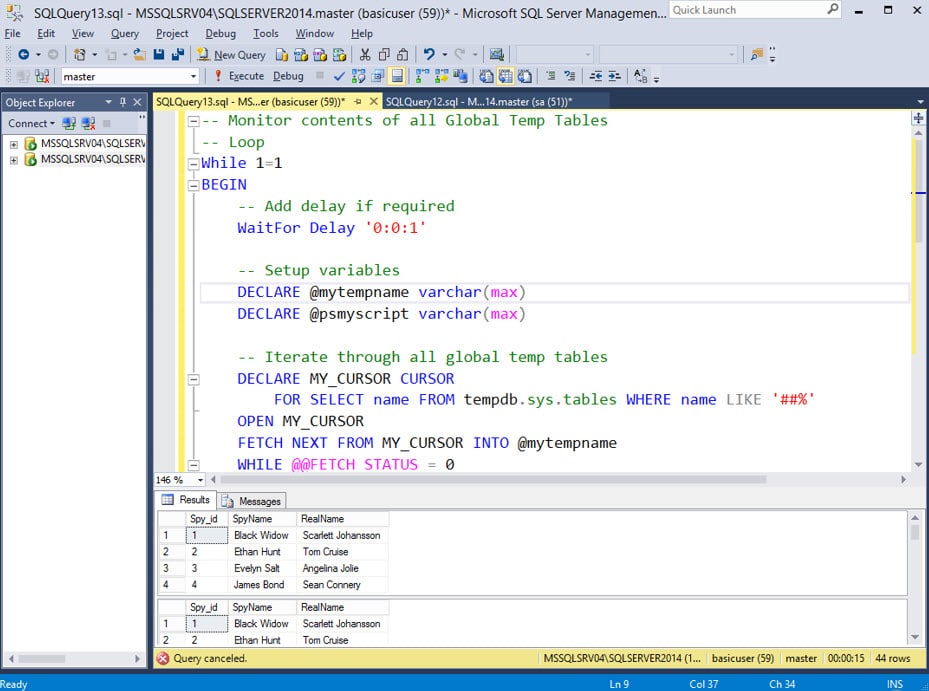Switch to the SQLQuery12.sql tab
The image size is (929, 691).
479,102
